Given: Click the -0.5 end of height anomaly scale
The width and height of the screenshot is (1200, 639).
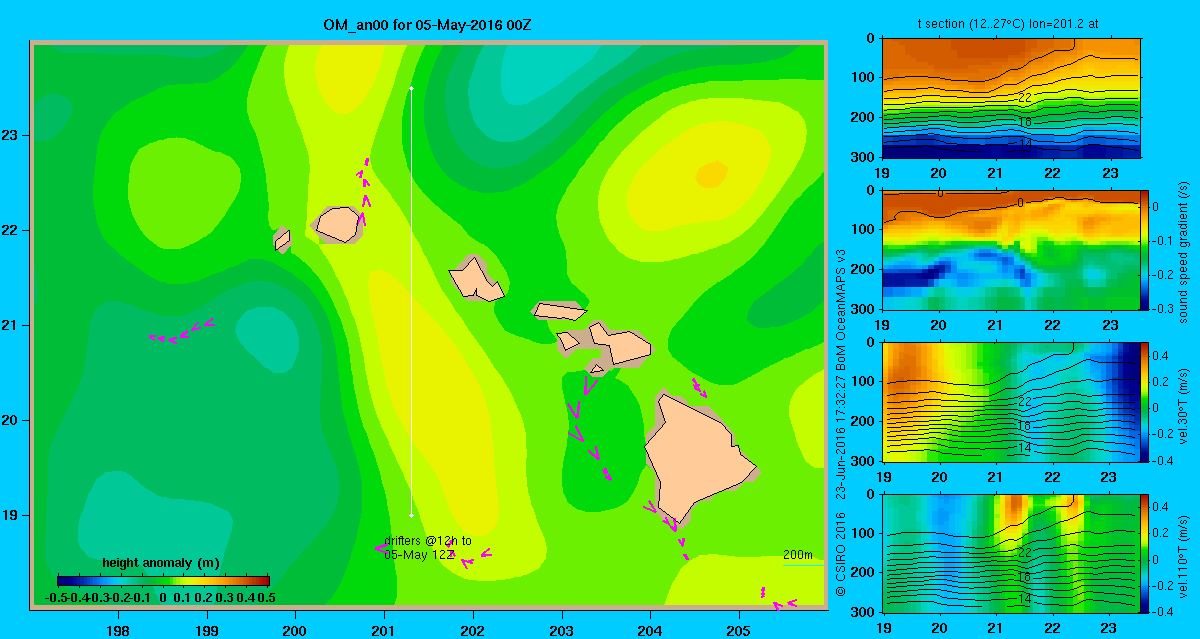Looking at the screenshot, I should coord(56,597).
